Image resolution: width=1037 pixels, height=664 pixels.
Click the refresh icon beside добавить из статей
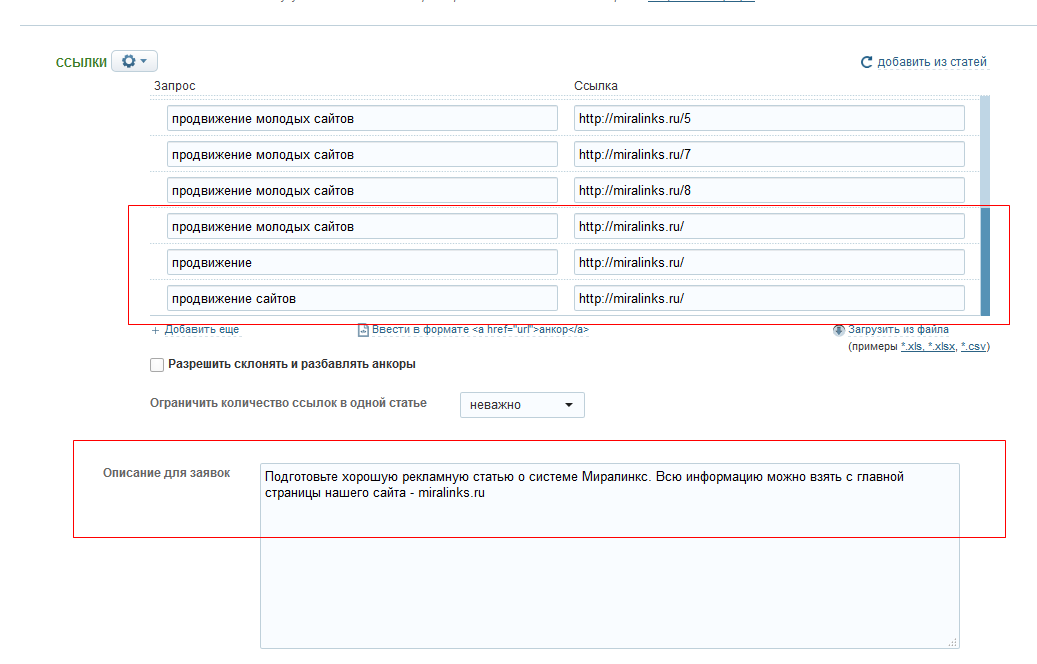866,62
